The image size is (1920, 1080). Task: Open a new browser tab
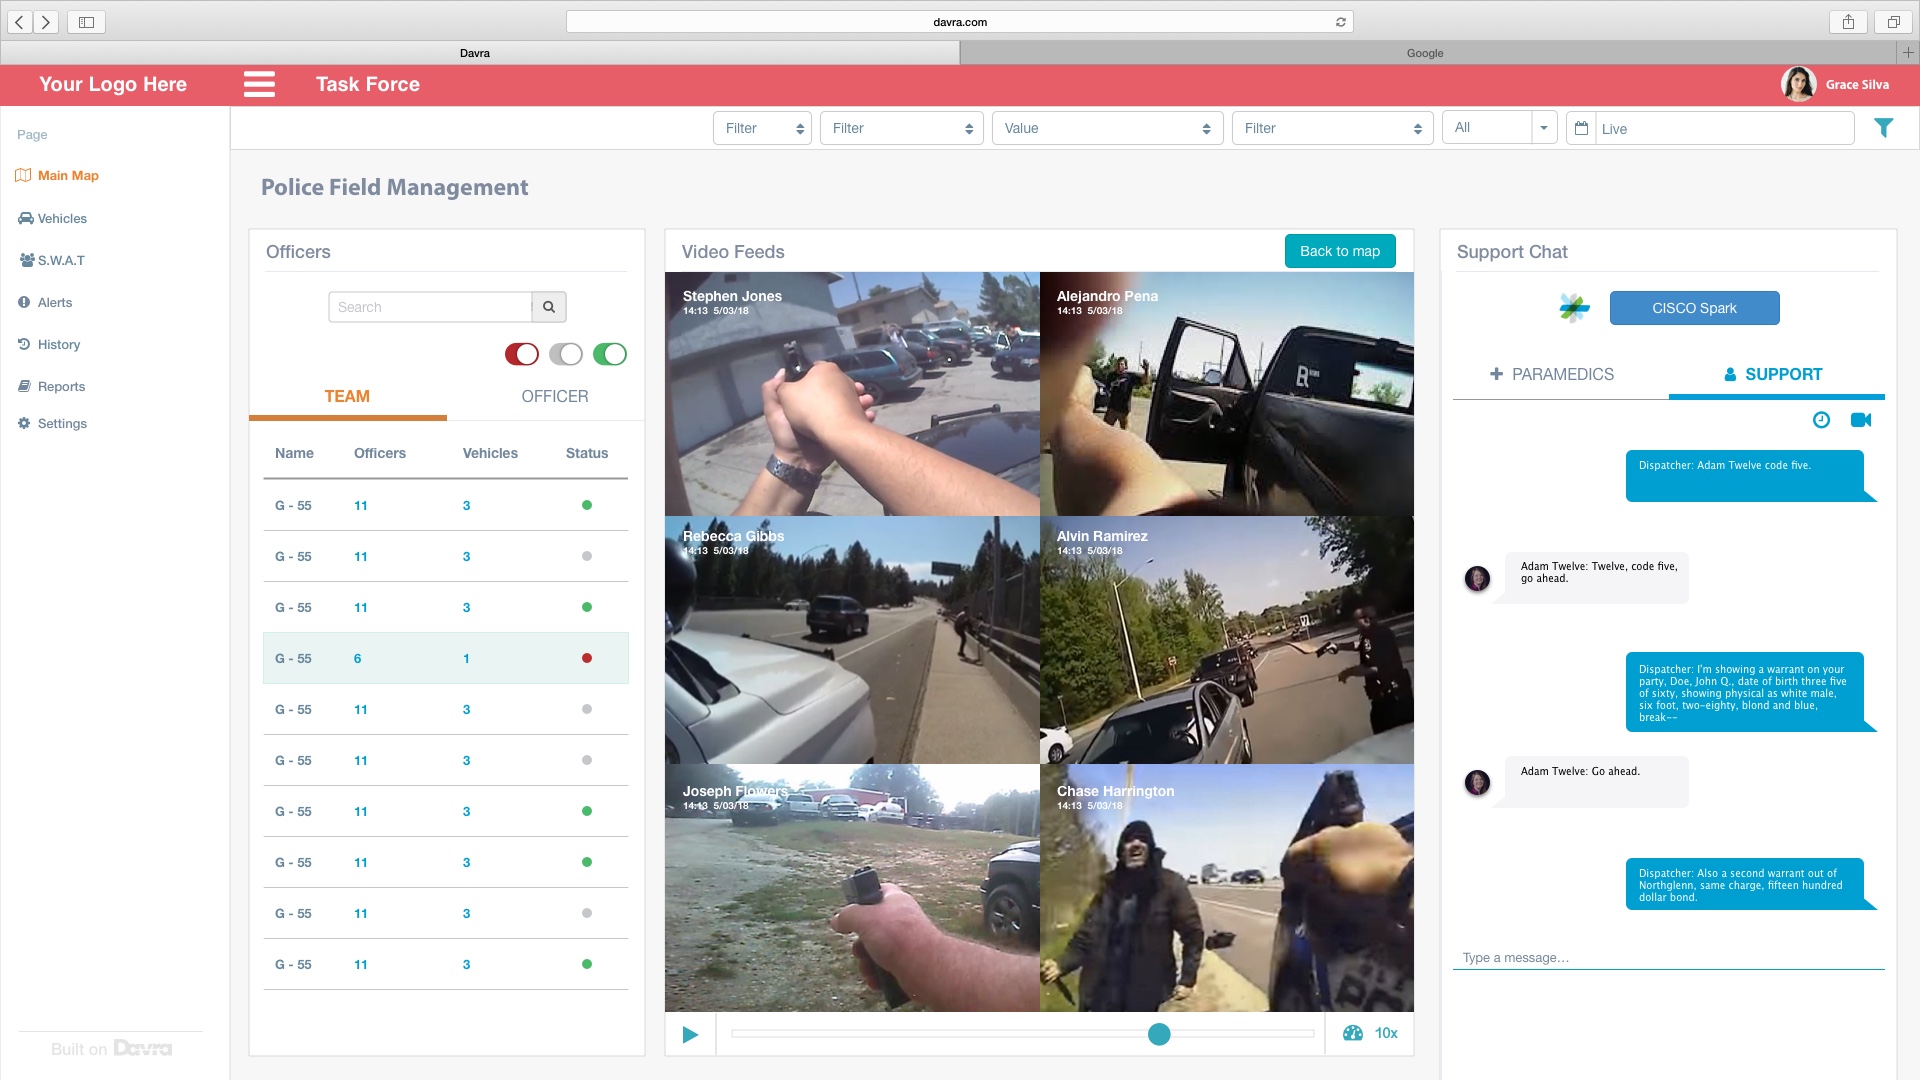coord(1908,52)
